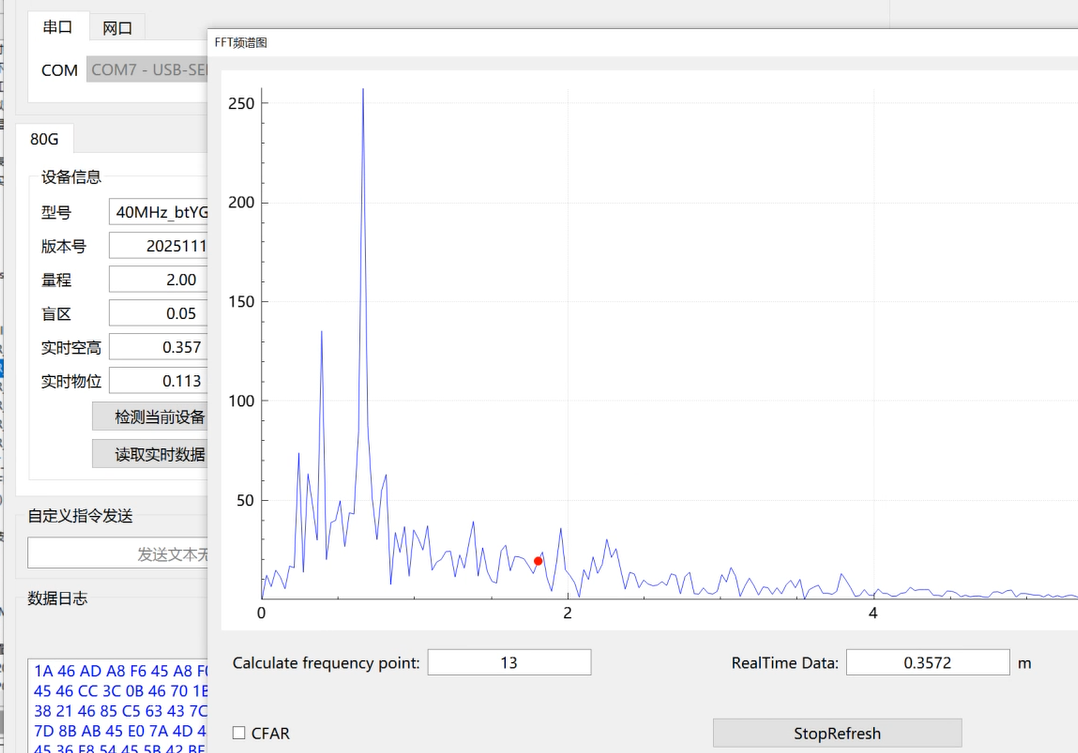Click the 2 x-axis tick label
1078x753 pixels.
(567, 613)
